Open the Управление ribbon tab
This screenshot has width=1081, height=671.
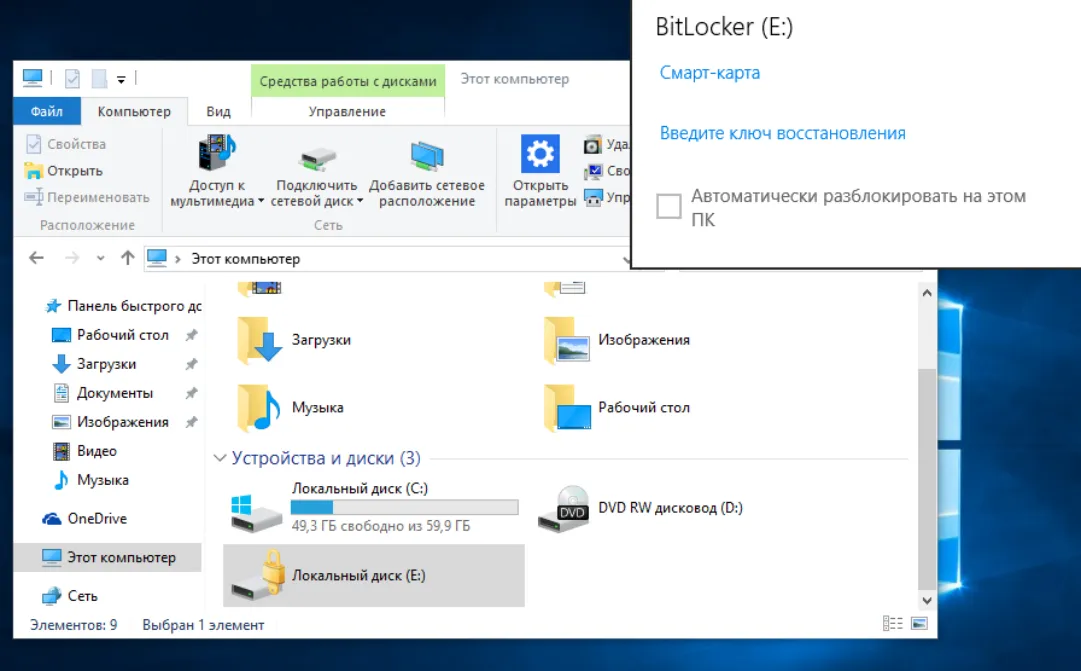click(347, 111)
